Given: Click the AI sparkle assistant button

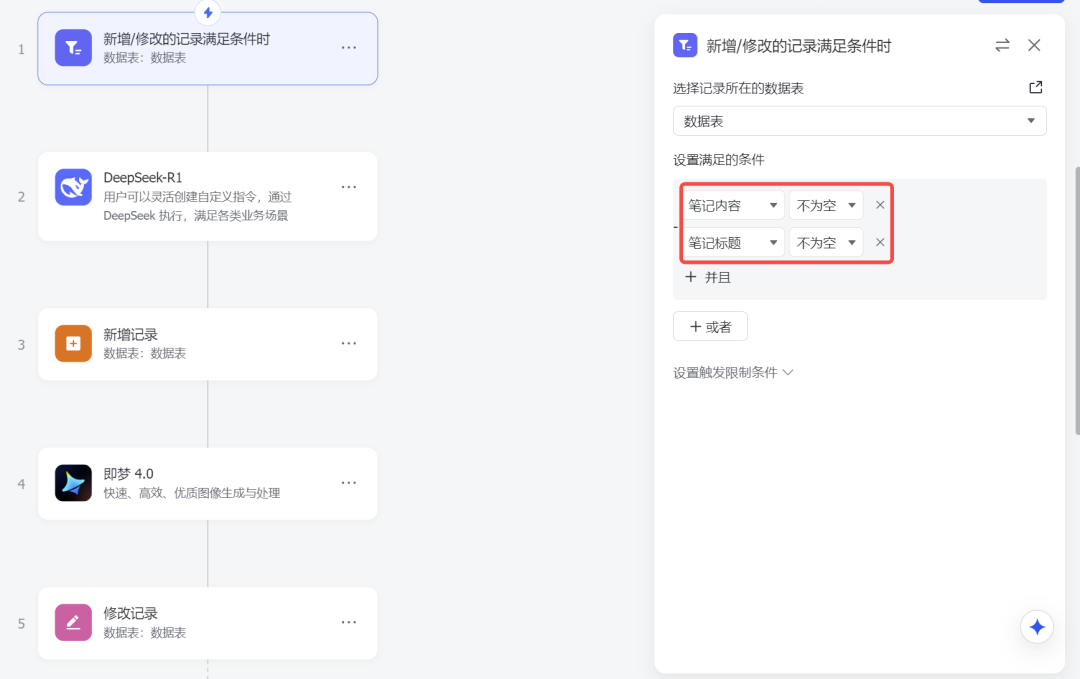Looking at the screenshot, I should coord(1037,627).
